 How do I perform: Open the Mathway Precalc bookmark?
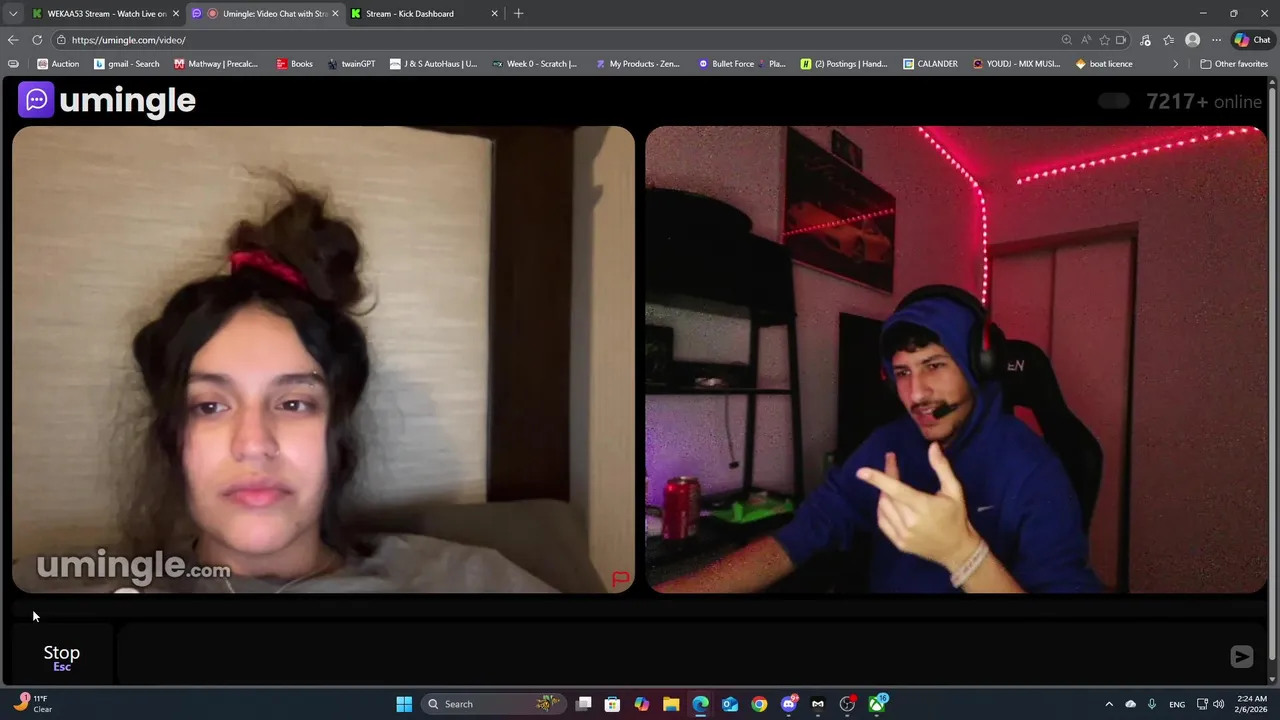[x=216, y=64]
